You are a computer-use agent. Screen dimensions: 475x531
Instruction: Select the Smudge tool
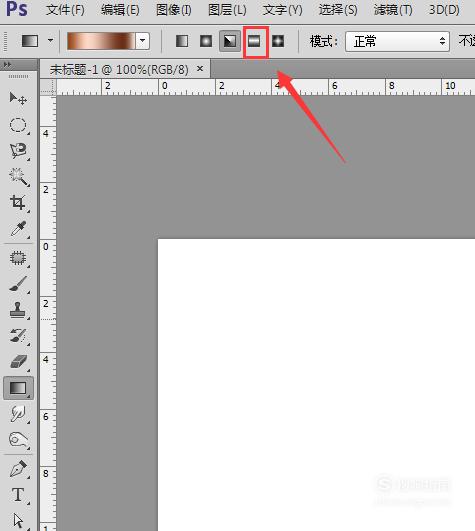click(18, 413)
